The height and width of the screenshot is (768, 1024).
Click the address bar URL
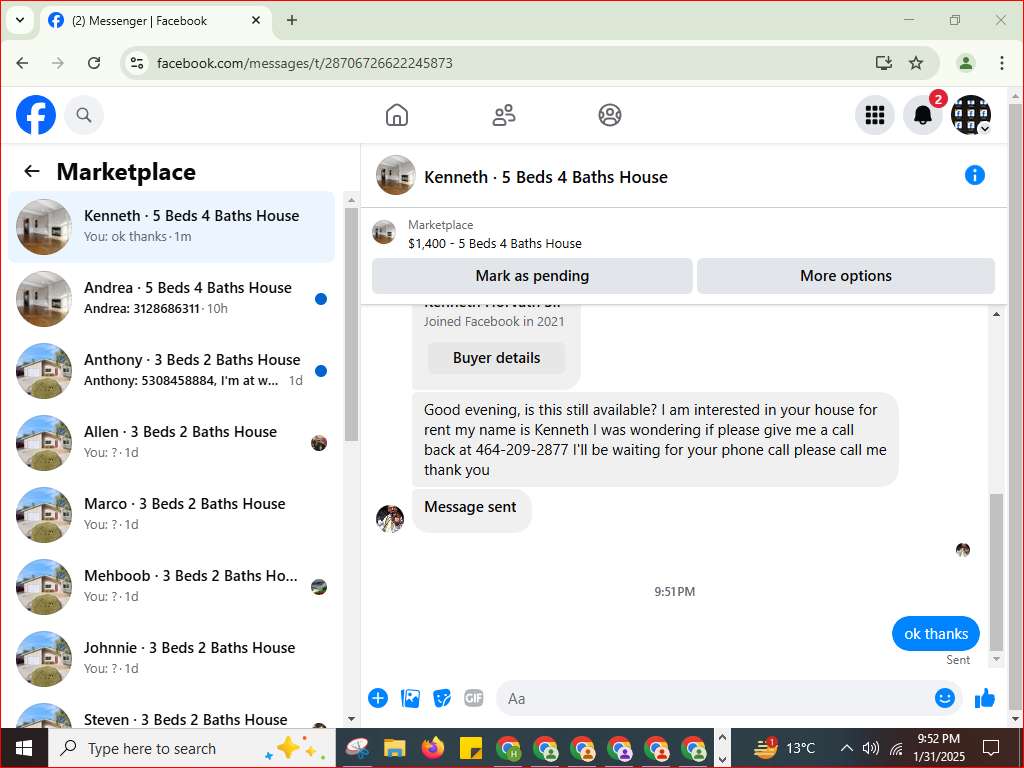coord(305,63)
